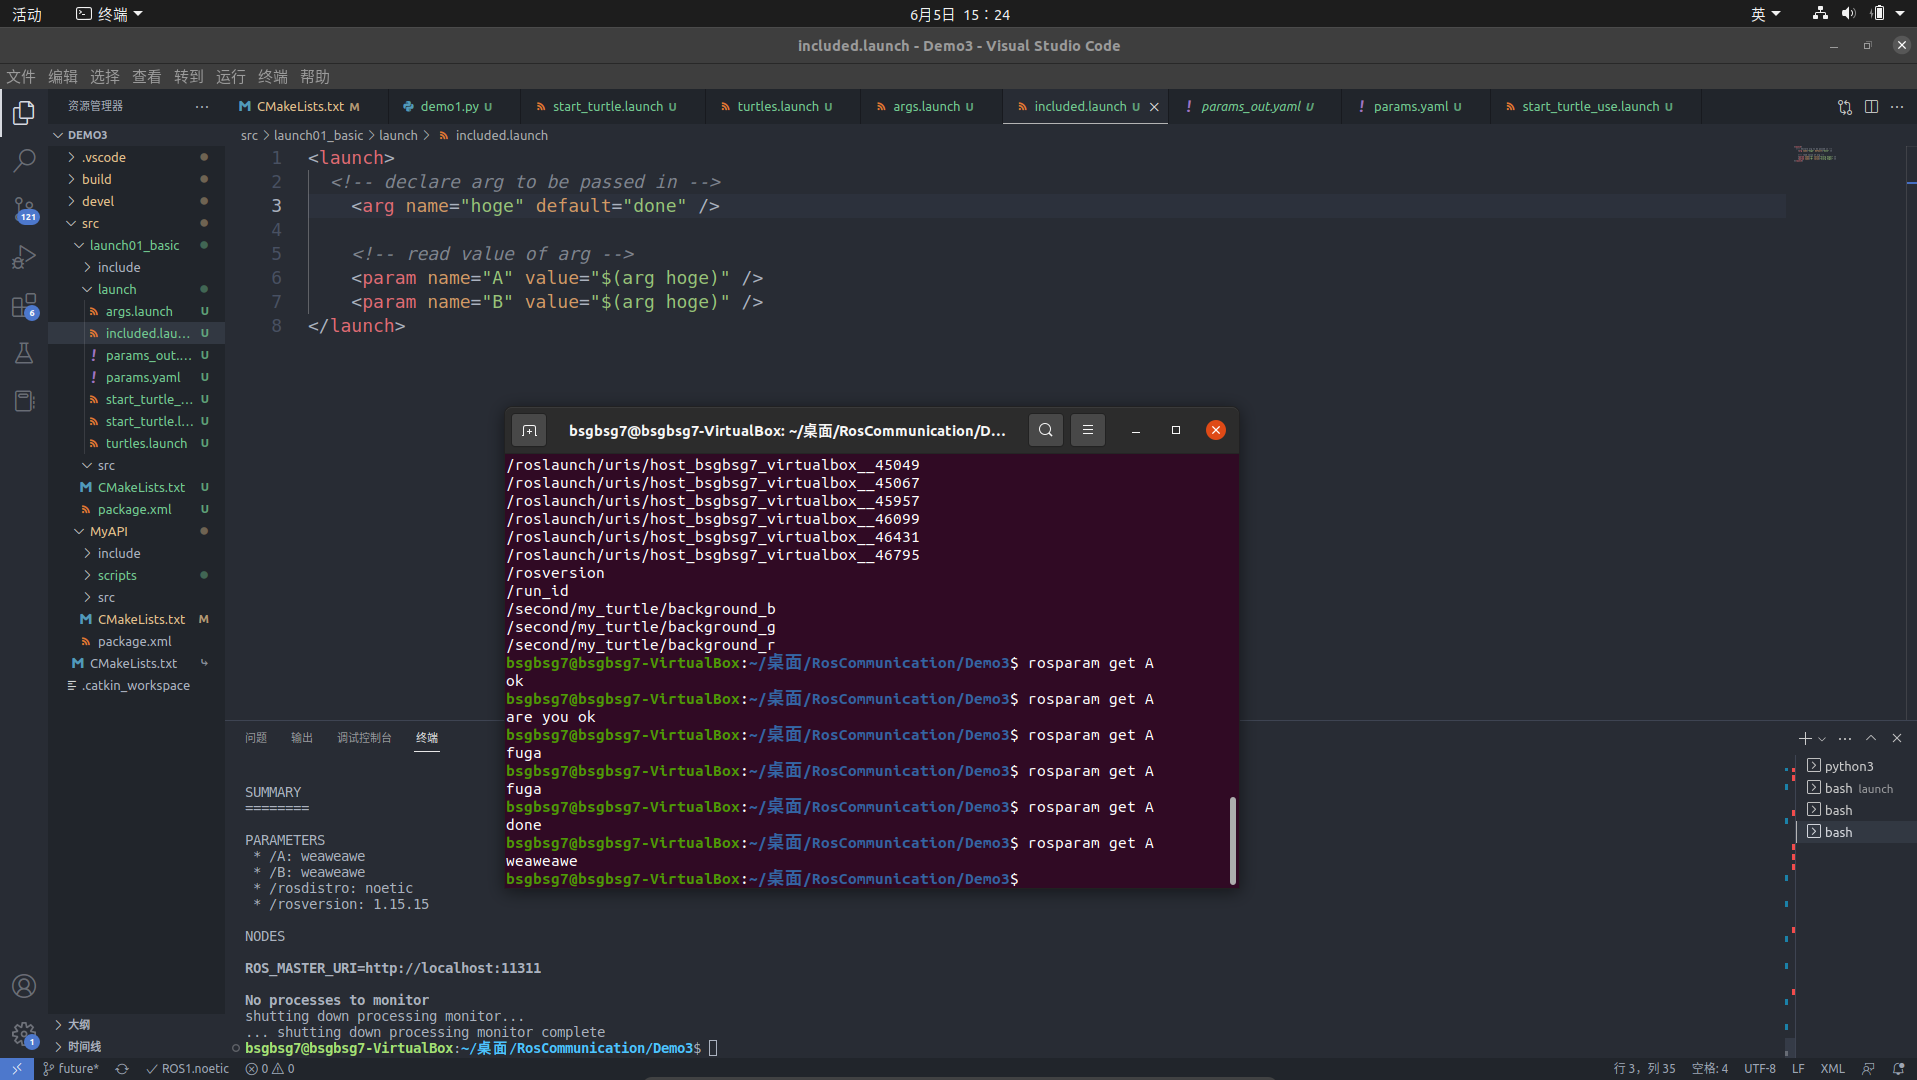Switch to CMakeLists.txt editor tab
This screenshot has height=1080, width=1917.
pyautogui.click(x=298, y=106)
